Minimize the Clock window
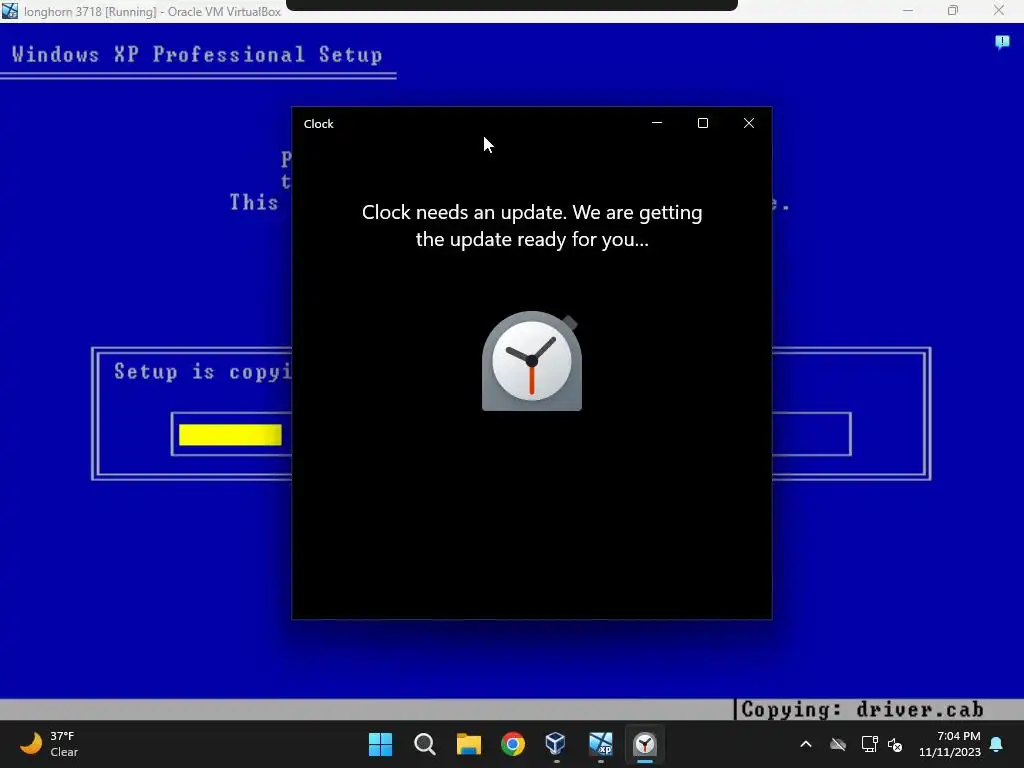1024x768 pixels. pyautogui.click(x=657, y=123)
